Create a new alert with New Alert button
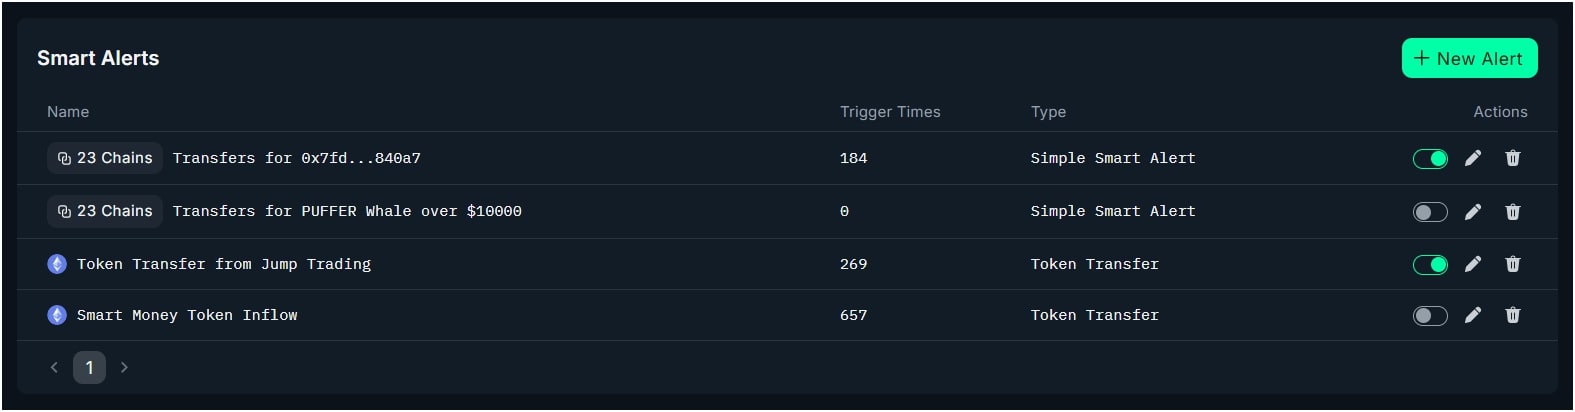Screen dimensions: 1575x412 [x=1469, y=58]
